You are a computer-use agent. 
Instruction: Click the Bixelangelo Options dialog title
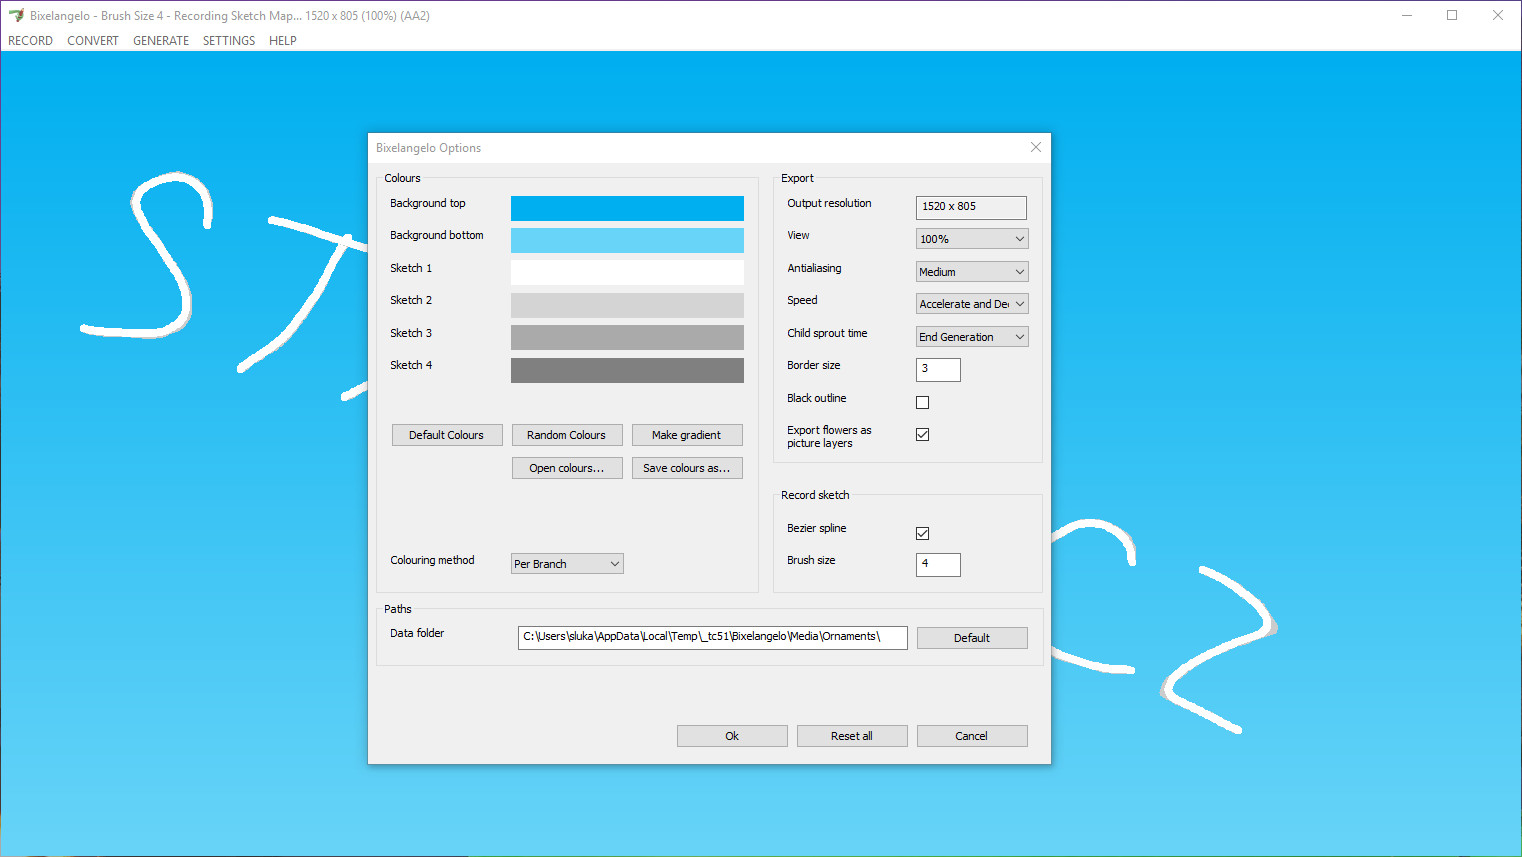[429, 148]
